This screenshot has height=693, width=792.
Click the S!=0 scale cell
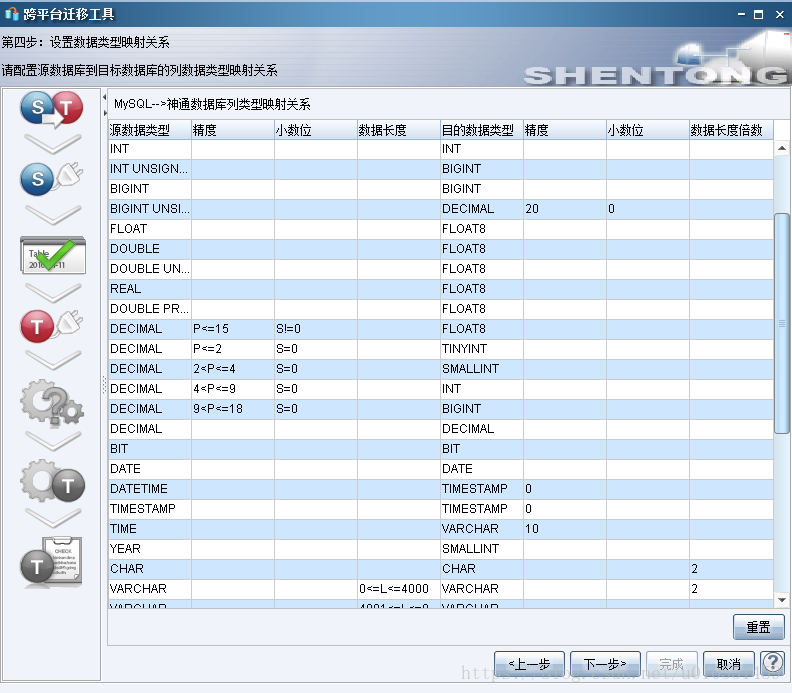click(316, 329)
